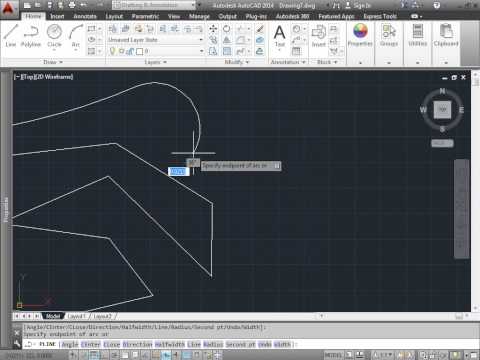The height and width of the screenshot is (360, 480).
Task: Open the Express Tools ribbon tab
Action: 380,16
